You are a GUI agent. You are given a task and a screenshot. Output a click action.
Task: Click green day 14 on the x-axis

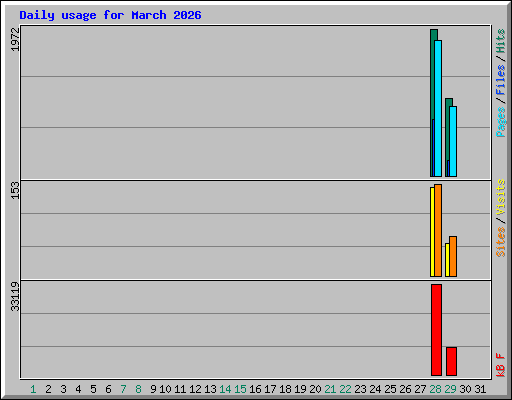[x=225, y=389]
